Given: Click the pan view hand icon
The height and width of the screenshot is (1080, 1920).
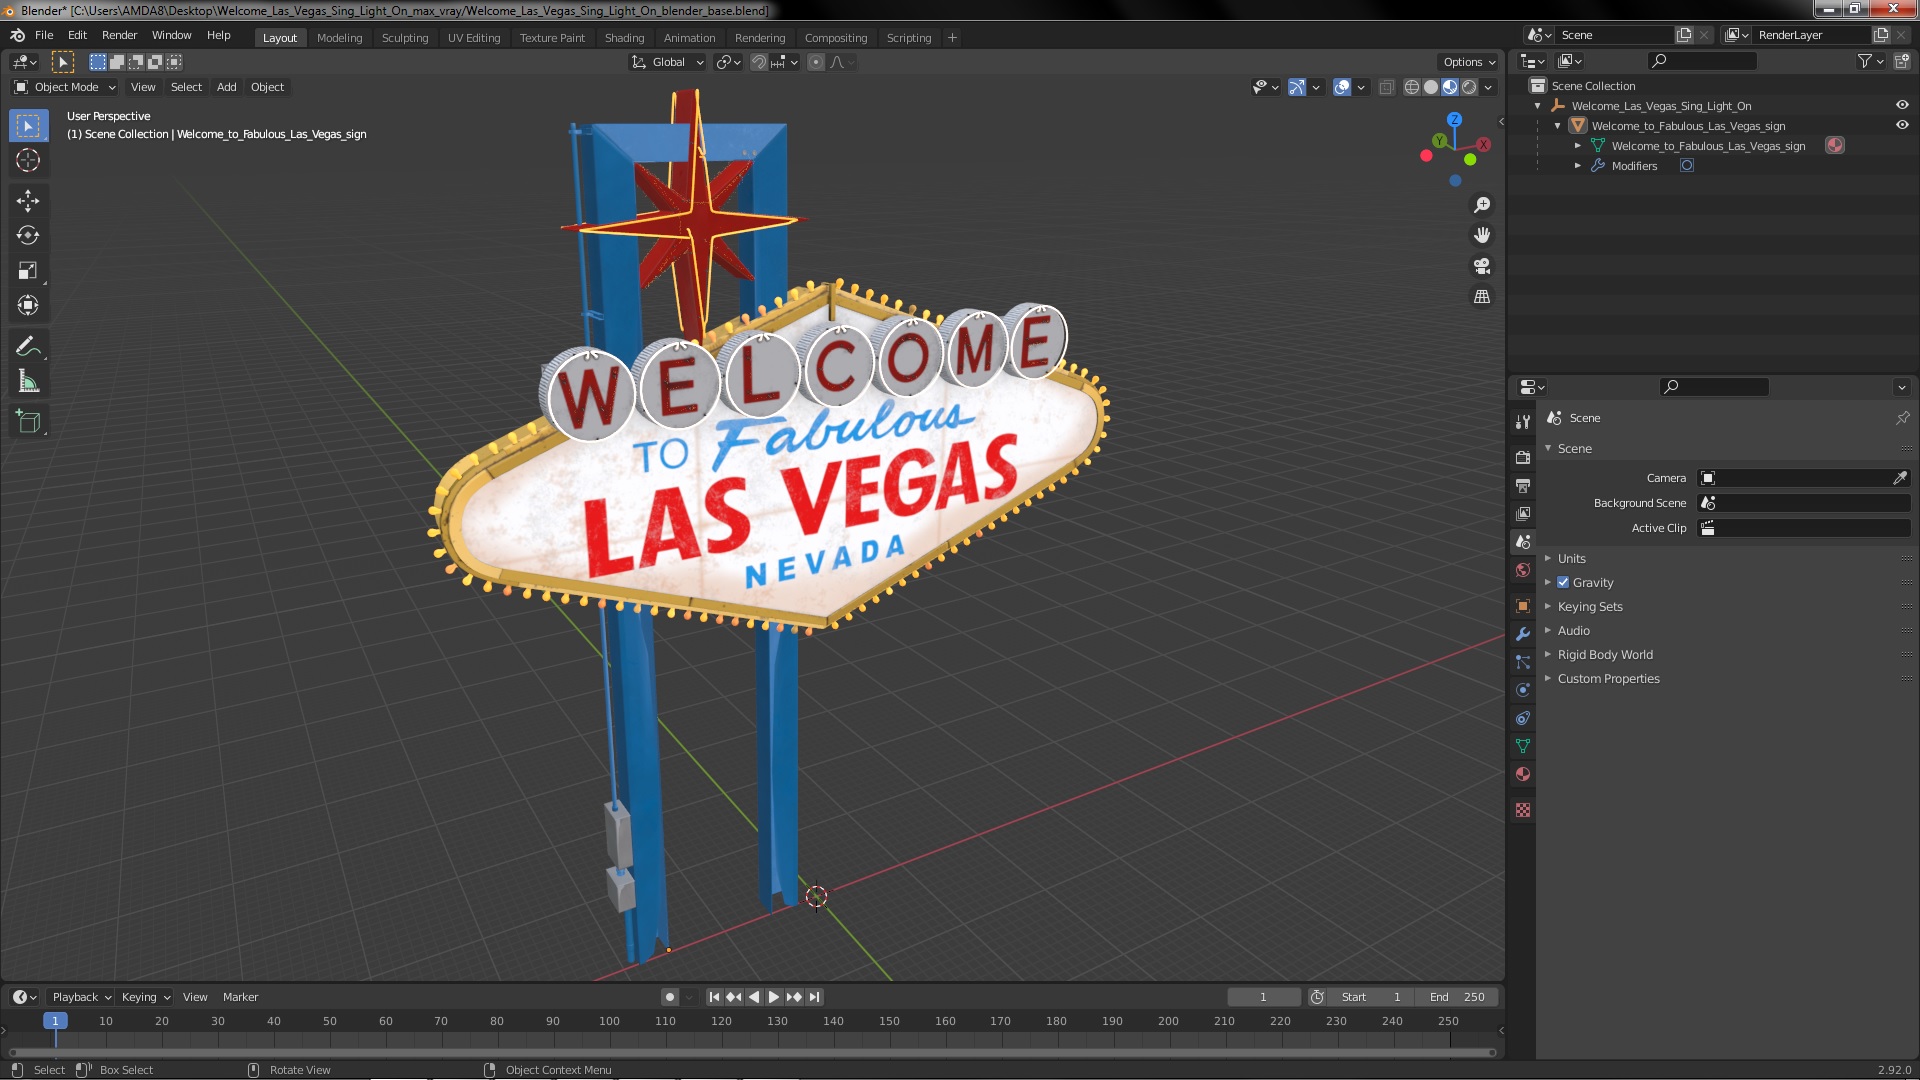Looking at the screenshot, I should [1482, 235].
